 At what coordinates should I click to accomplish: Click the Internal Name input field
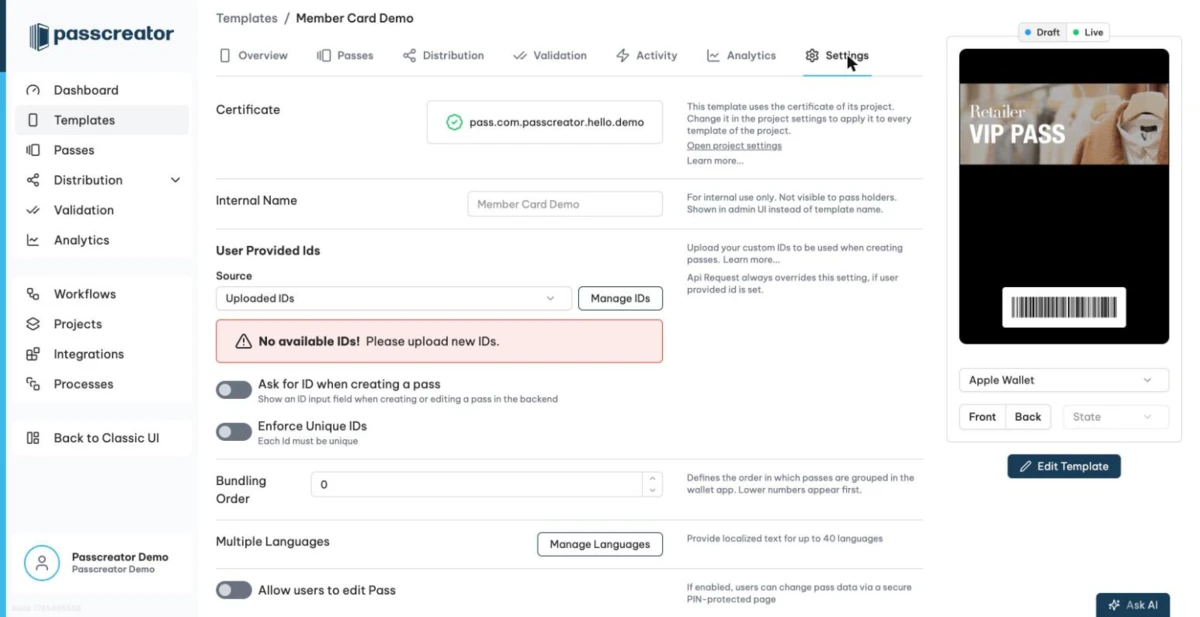(565, 204)
